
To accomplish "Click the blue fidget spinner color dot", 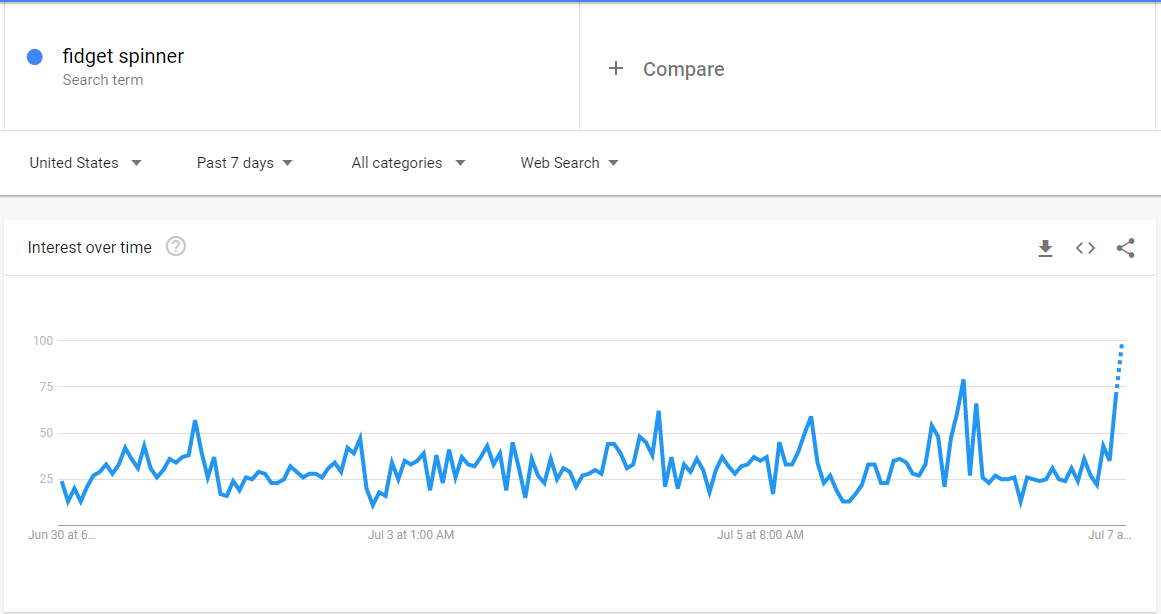I will coord(35,57).
